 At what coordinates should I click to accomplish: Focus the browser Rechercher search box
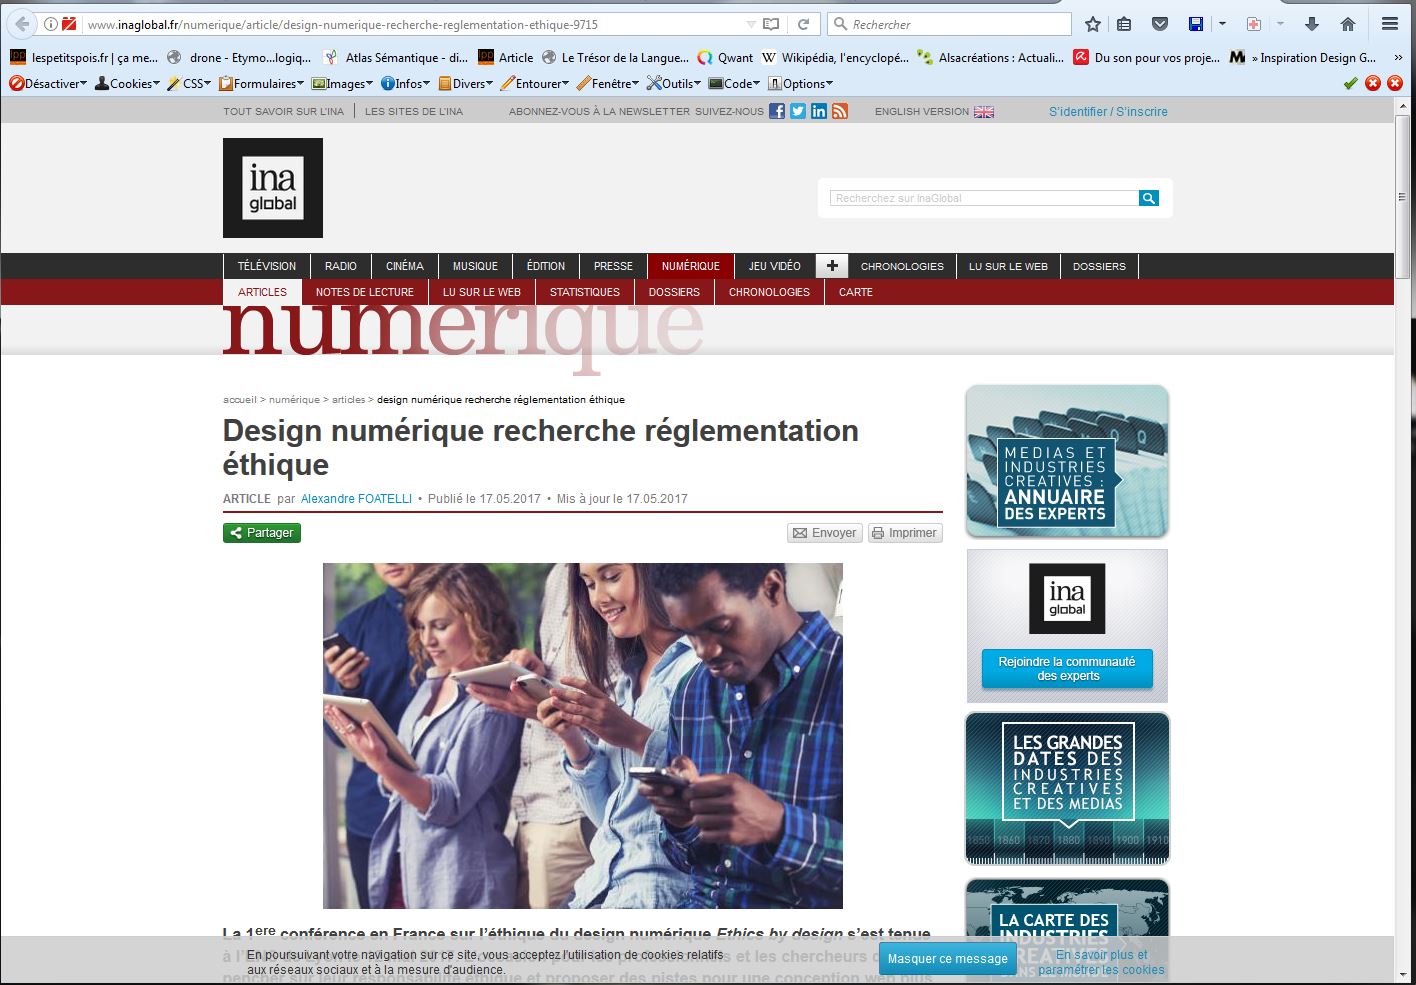[950, 24]
